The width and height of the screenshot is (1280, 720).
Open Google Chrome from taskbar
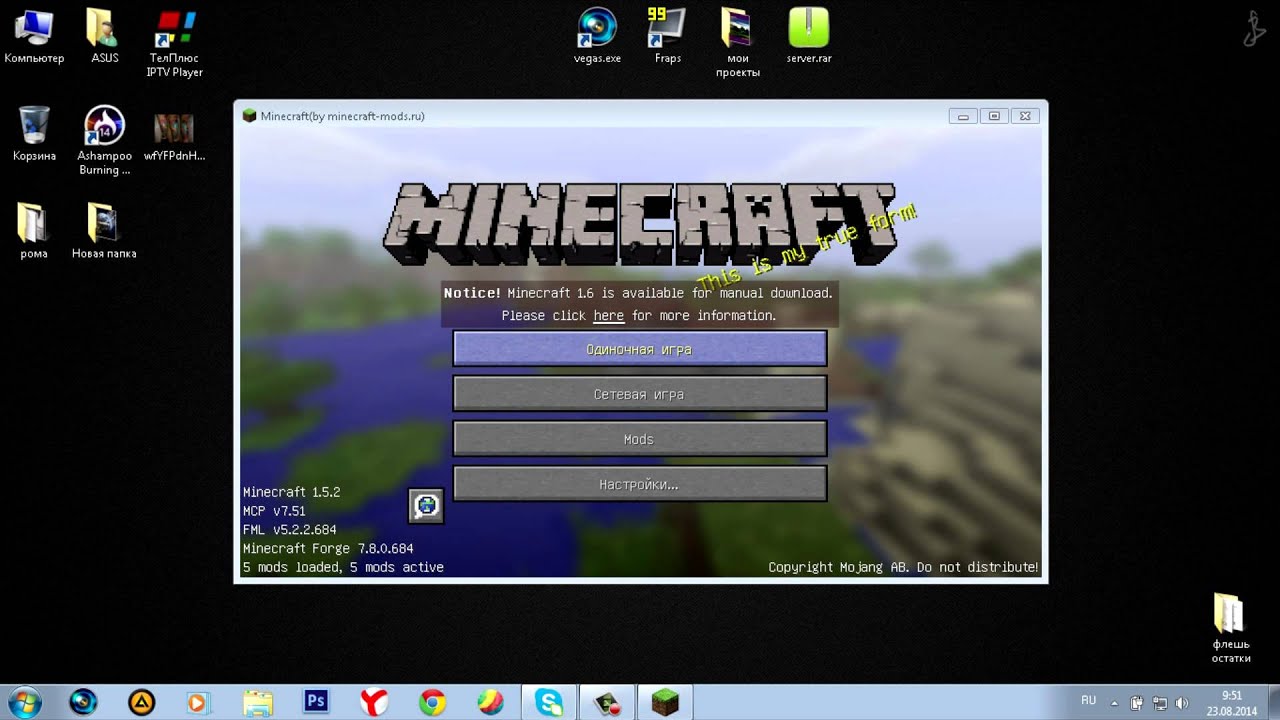click(x=432, y=702)
